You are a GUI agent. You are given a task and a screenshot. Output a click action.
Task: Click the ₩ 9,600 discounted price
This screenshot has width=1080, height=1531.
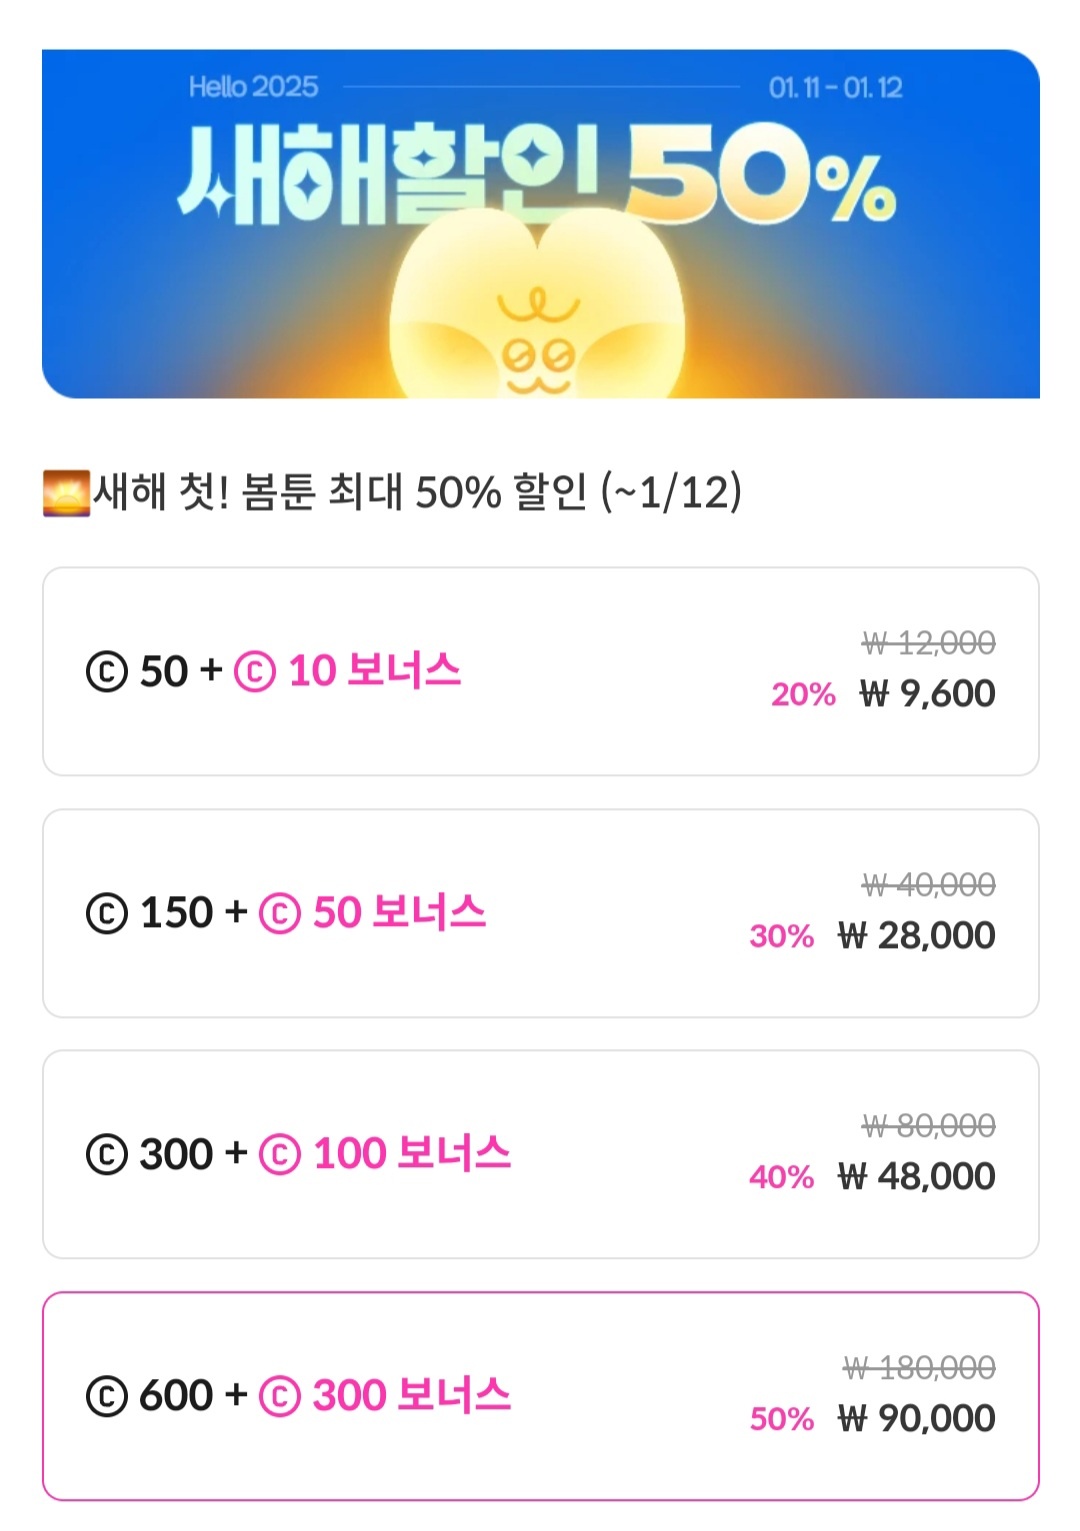pyautogui.click(x=927, y=694)
